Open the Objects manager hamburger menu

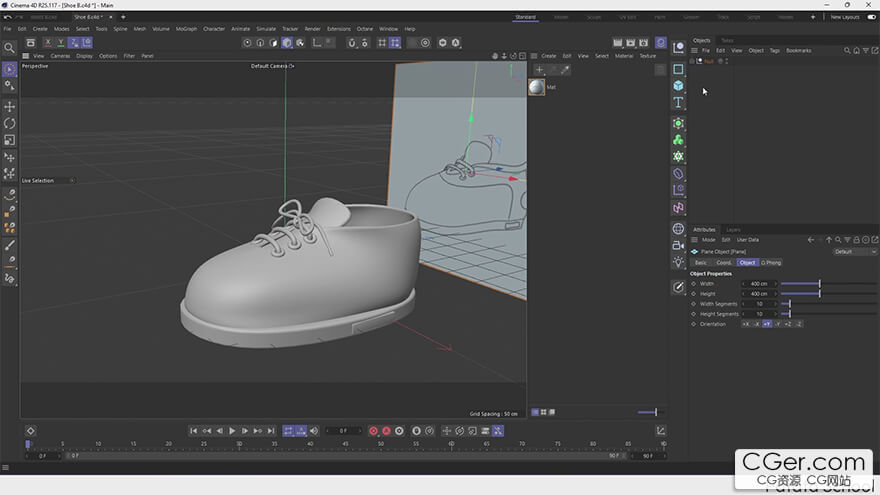[695, 51]
